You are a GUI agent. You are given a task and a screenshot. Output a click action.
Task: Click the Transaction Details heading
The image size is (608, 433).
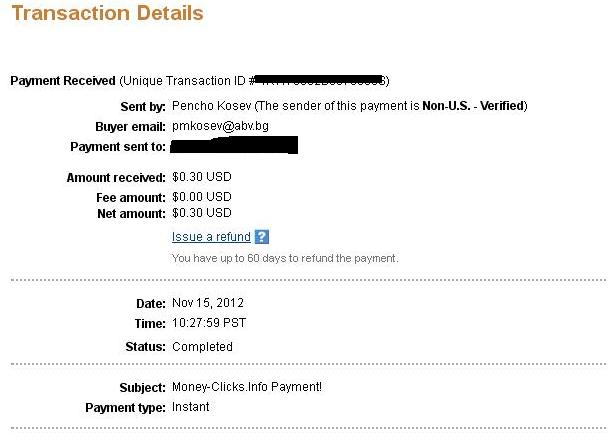click(106, 13)
